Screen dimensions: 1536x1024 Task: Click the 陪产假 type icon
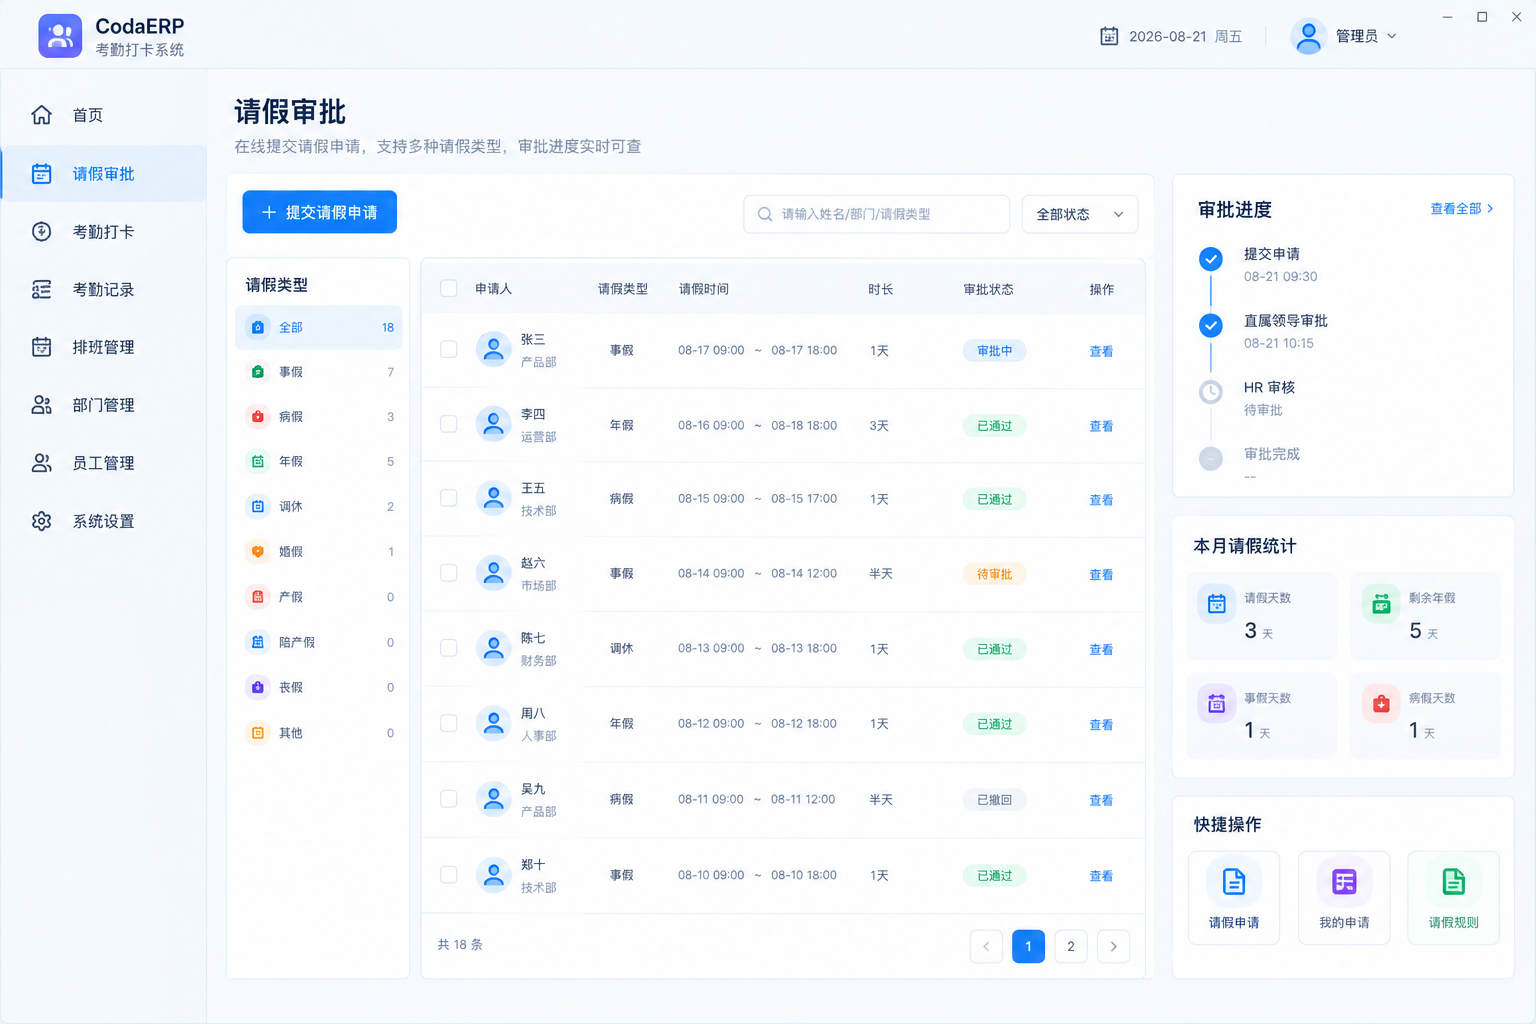[x=258, y=642]
